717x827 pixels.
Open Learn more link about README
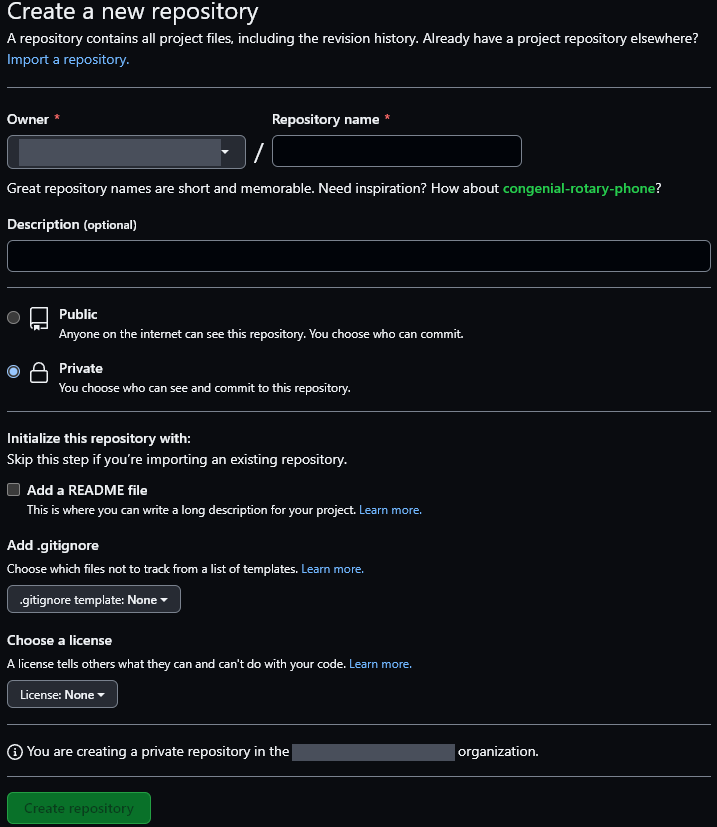coord(390,510)
